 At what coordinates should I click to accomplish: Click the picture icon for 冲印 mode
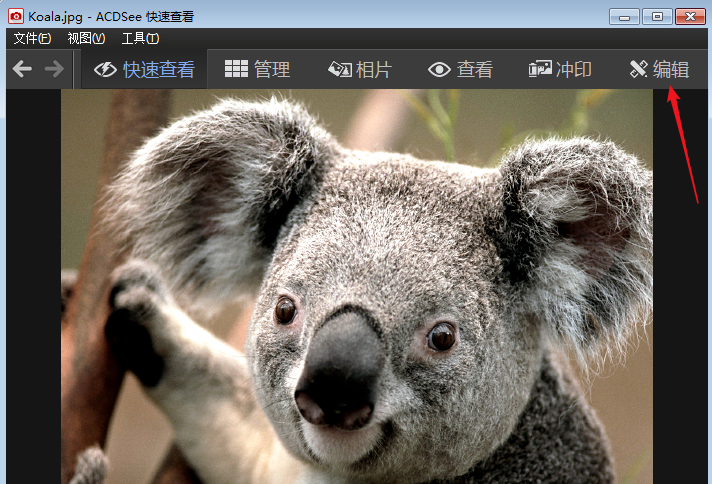pyautogui.click(x=540, y=70)
